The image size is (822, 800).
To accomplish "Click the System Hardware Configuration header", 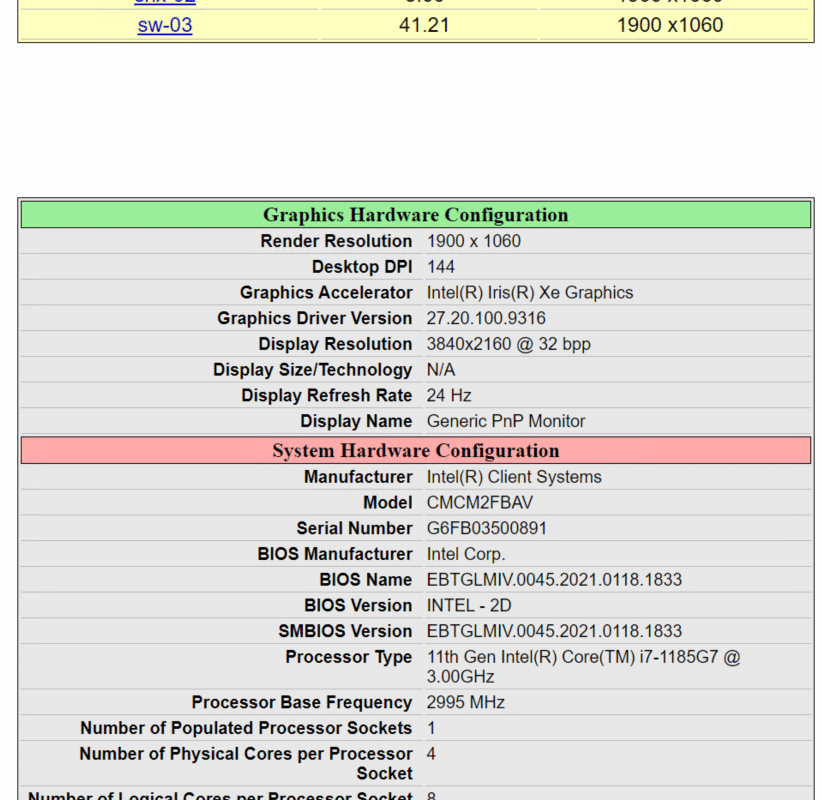I will [x=416, y=451].
